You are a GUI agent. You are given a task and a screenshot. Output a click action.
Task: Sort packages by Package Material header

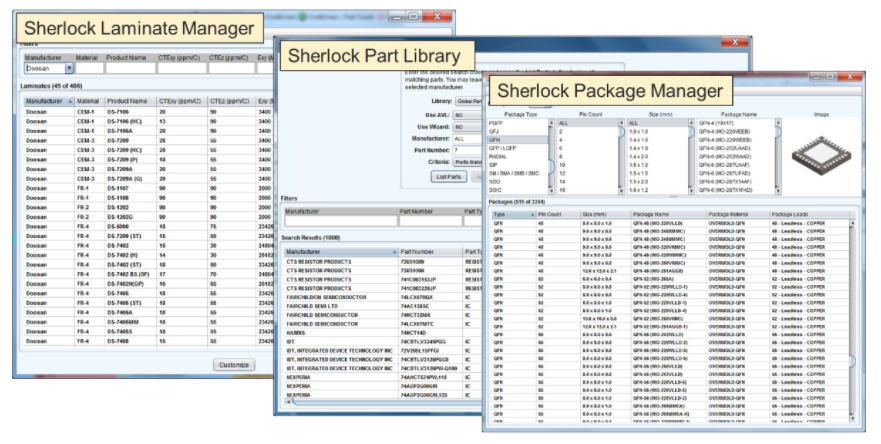coord(737,214)
